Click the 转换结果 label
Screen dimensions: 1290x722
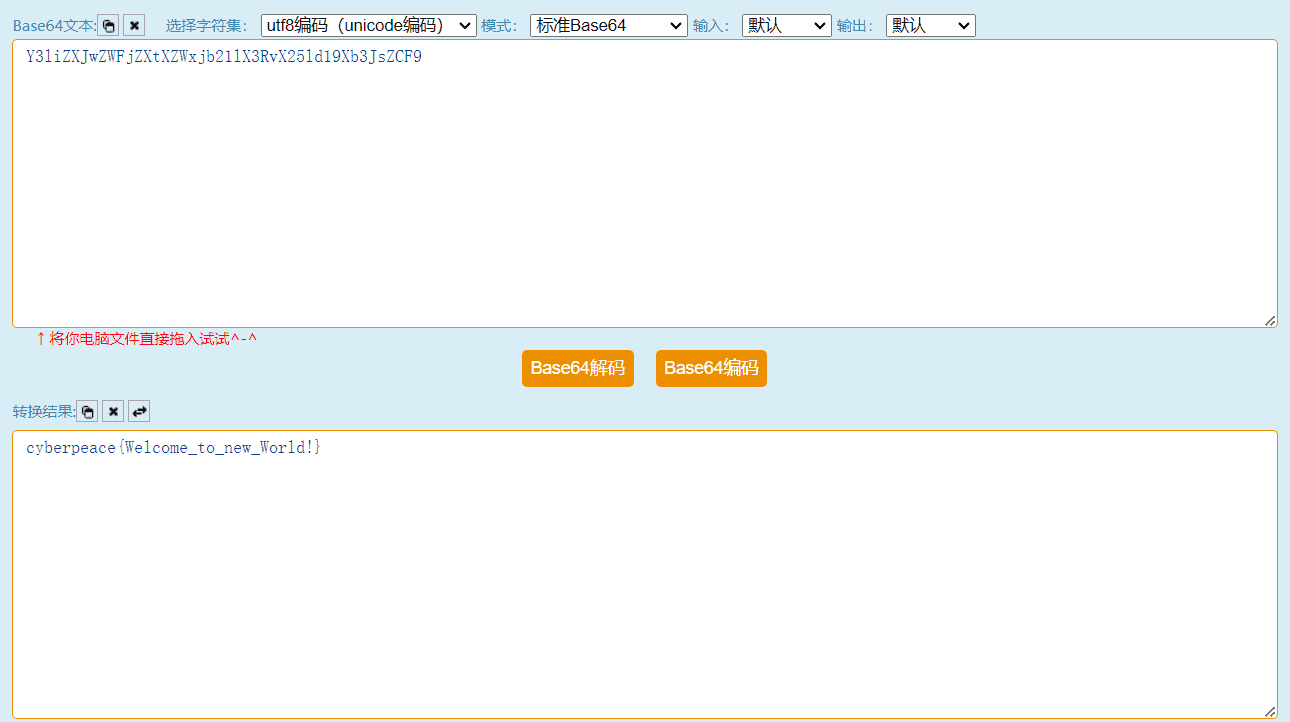[x=44, y=412]
